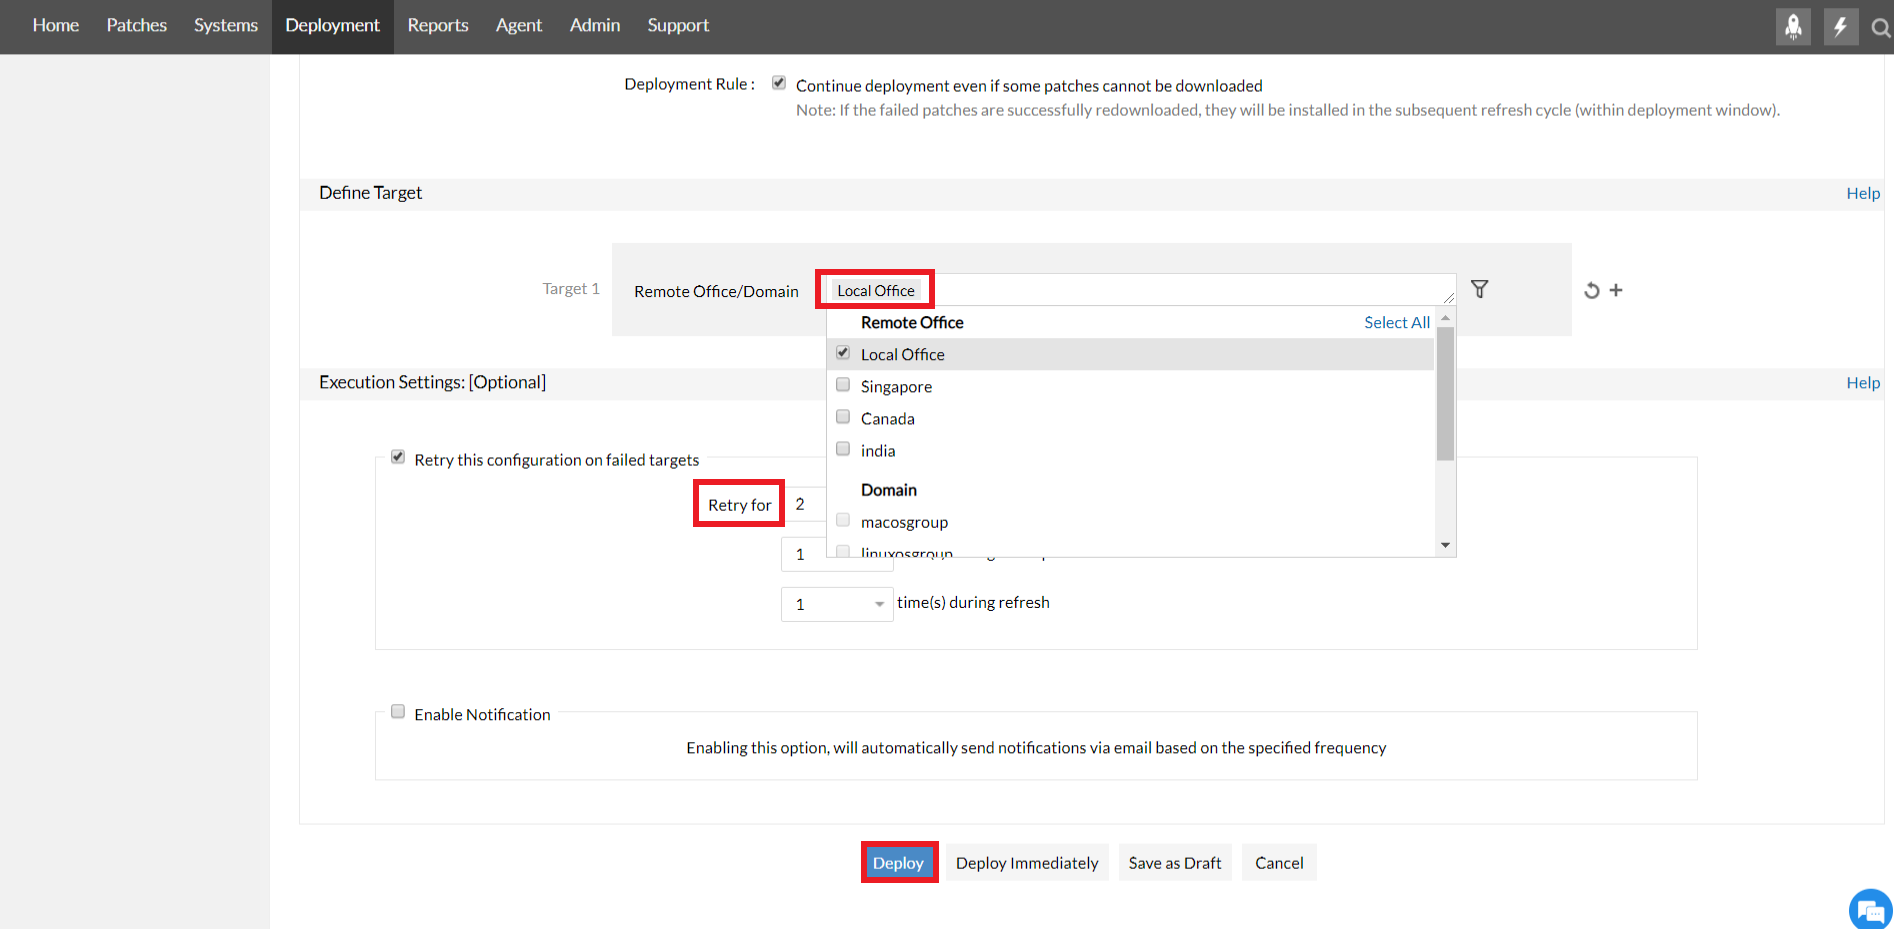Click the rocket quick launch icon
The image size is (1894, 929).
click(1793, 27)
